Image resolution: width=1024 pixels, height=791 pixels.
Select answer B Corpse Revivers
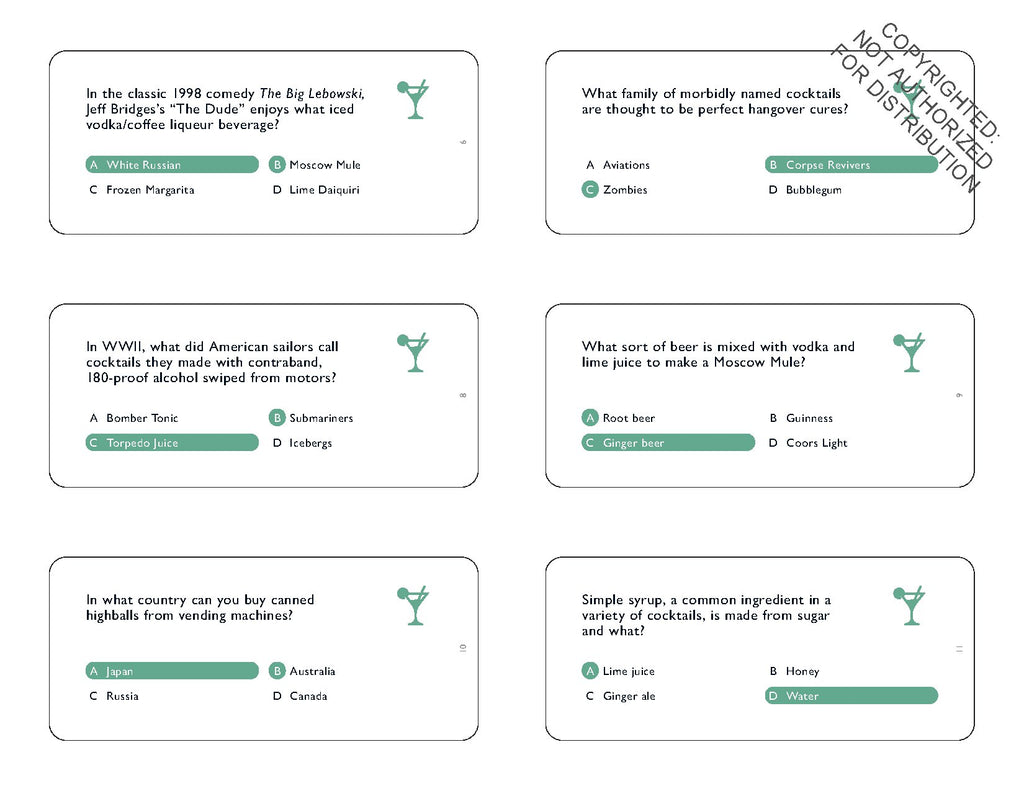pos(851,165)
